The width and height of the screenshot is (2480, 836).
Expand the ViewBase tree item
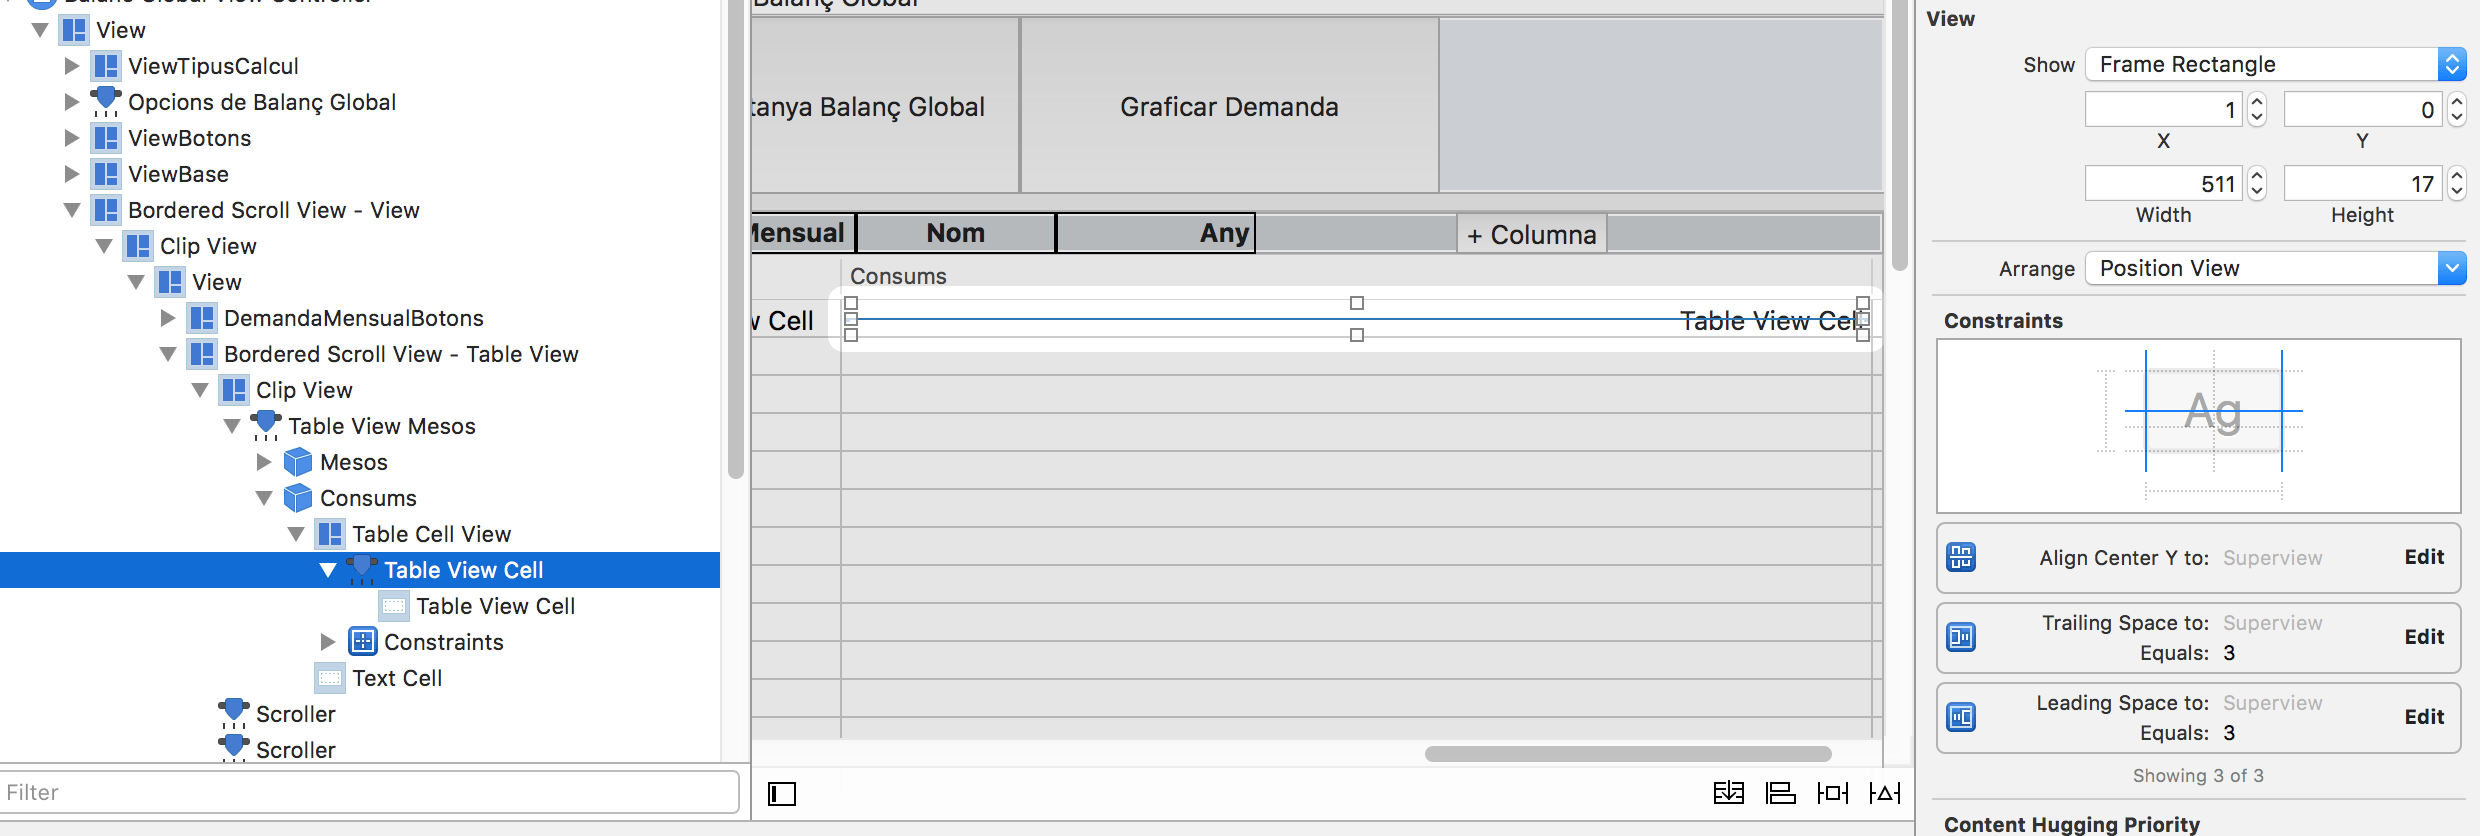(72, 174)
